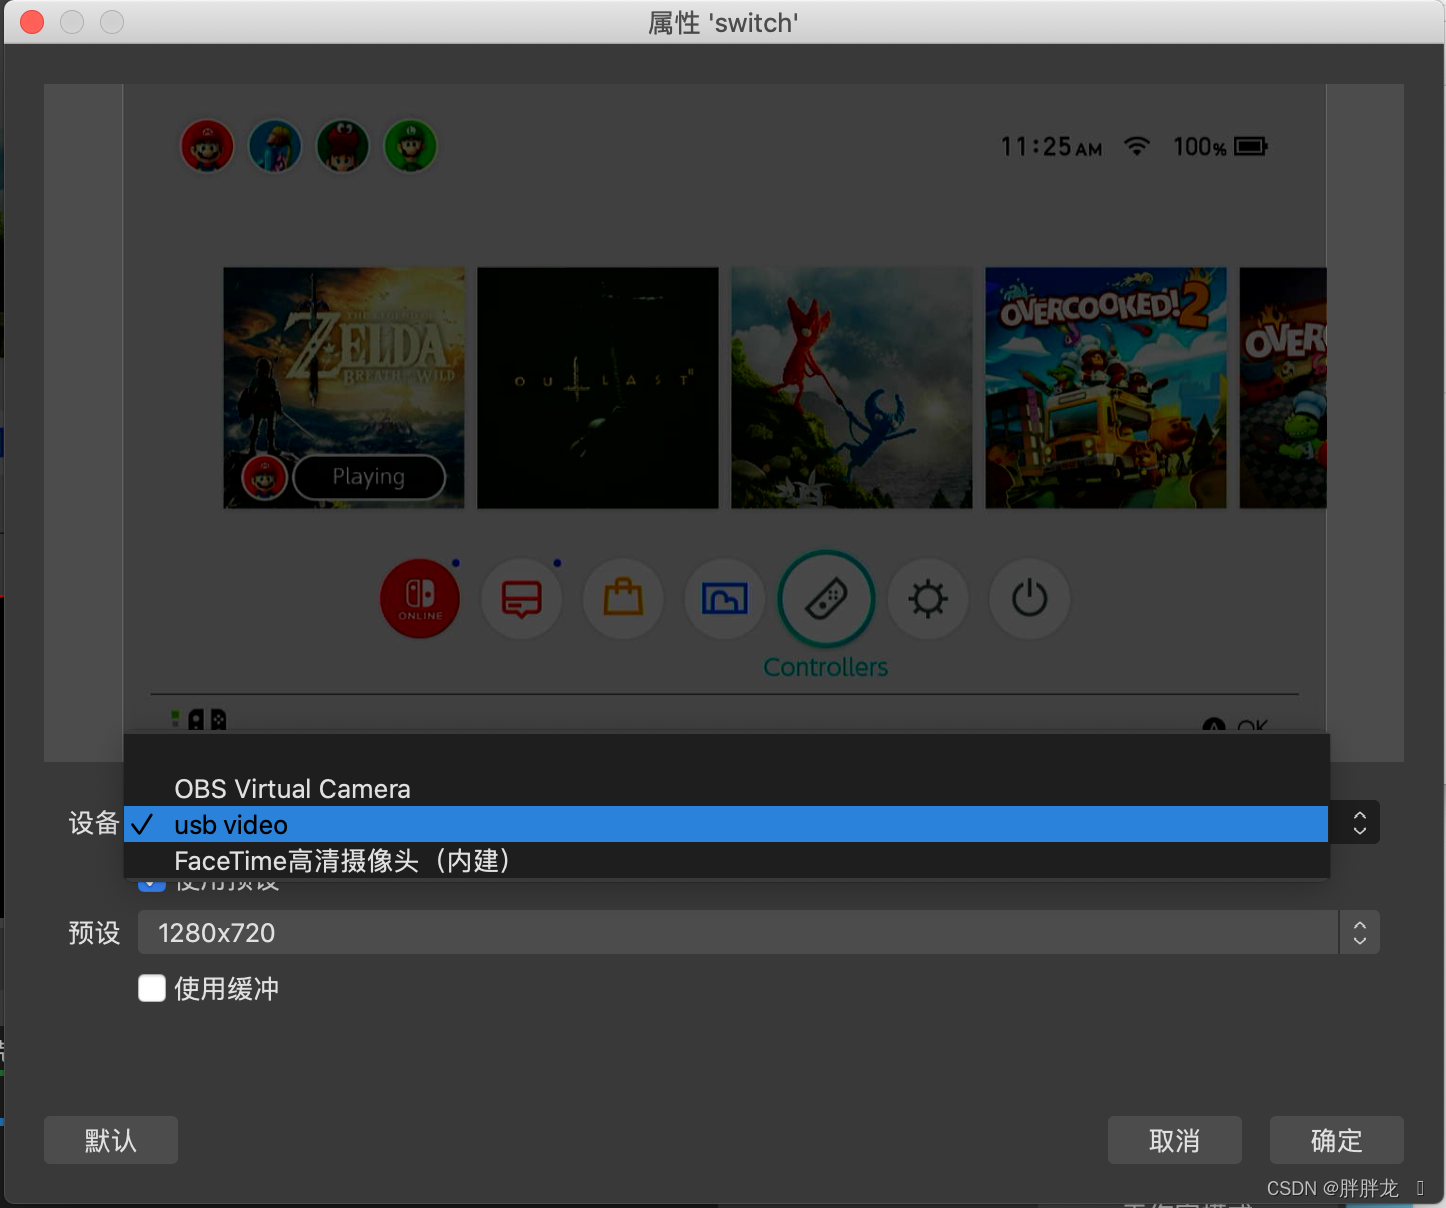Image resolution: width=1446 pixels, height=1208 pixels.
Task: Open the 设备 dropdown stepper arrows
Action: coord(1359,823)
